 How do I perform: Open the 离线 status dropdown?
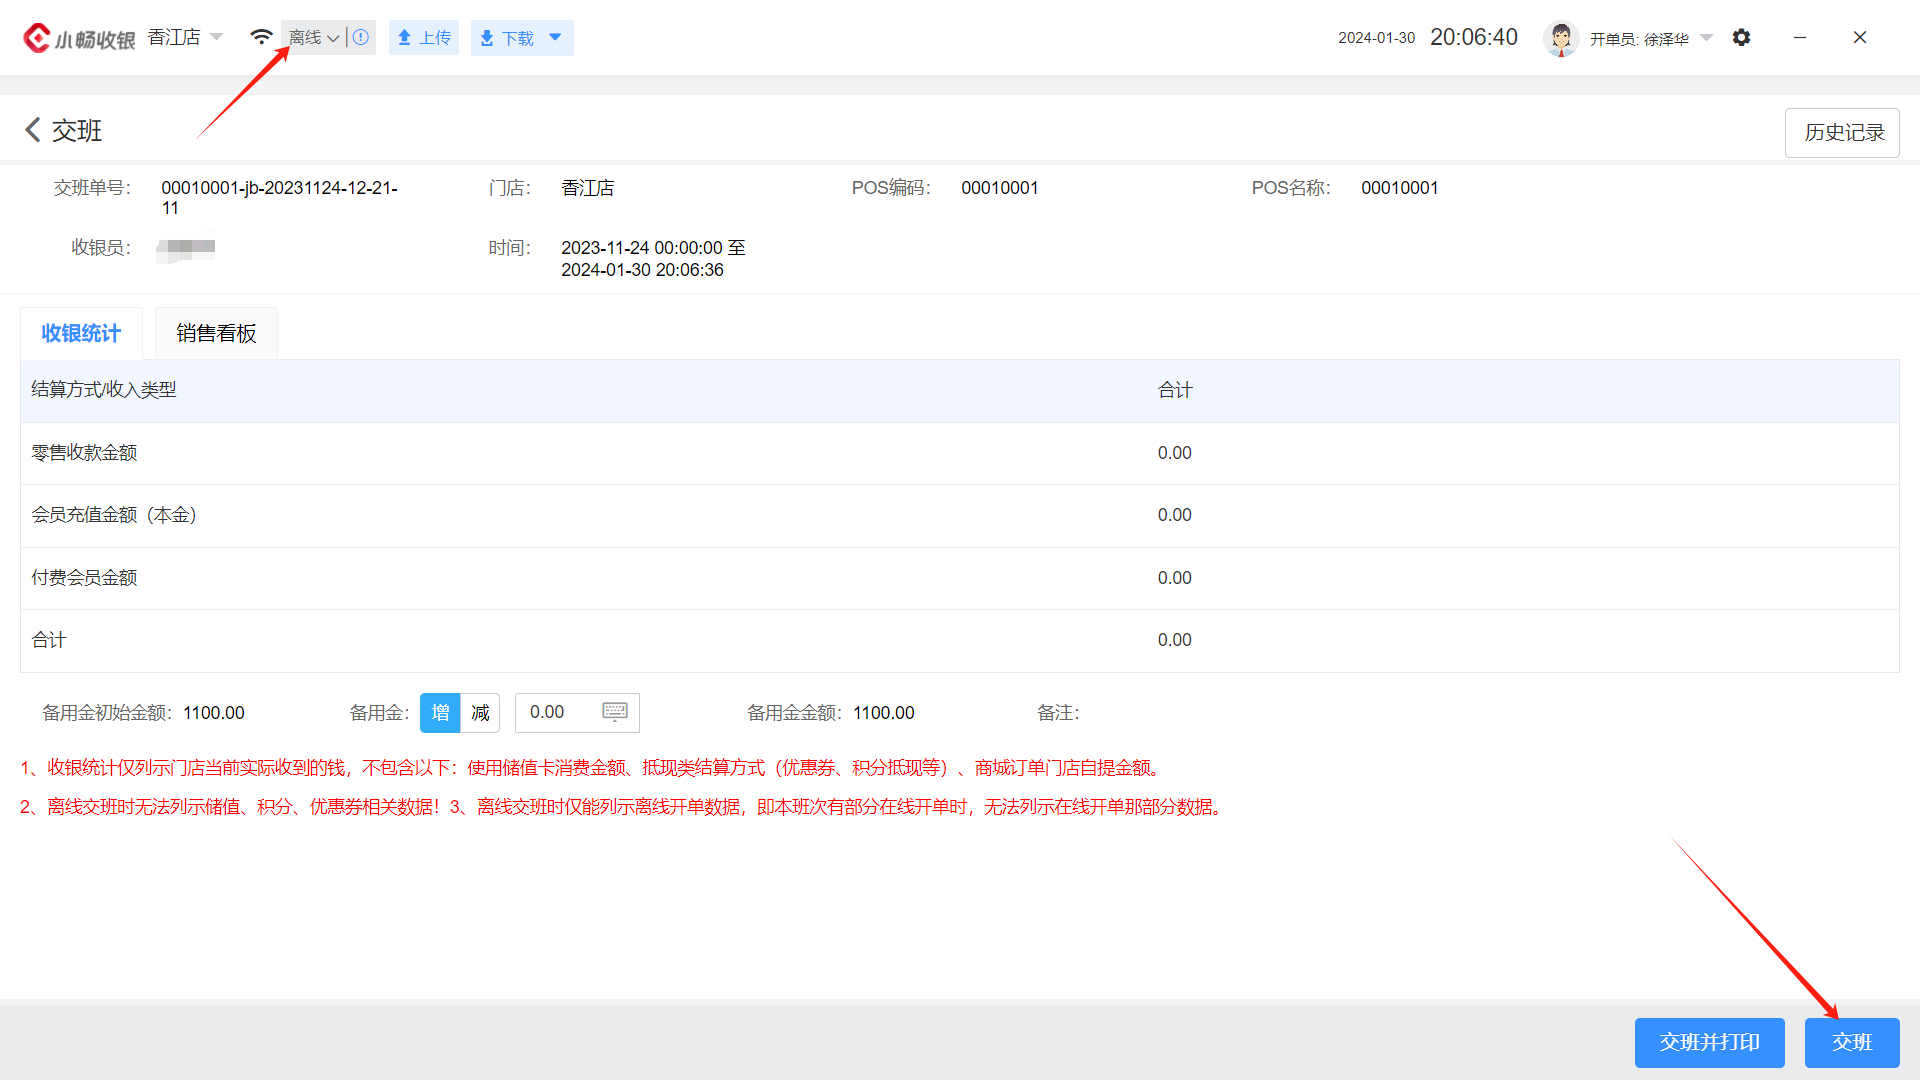click(x=314, y=38)
